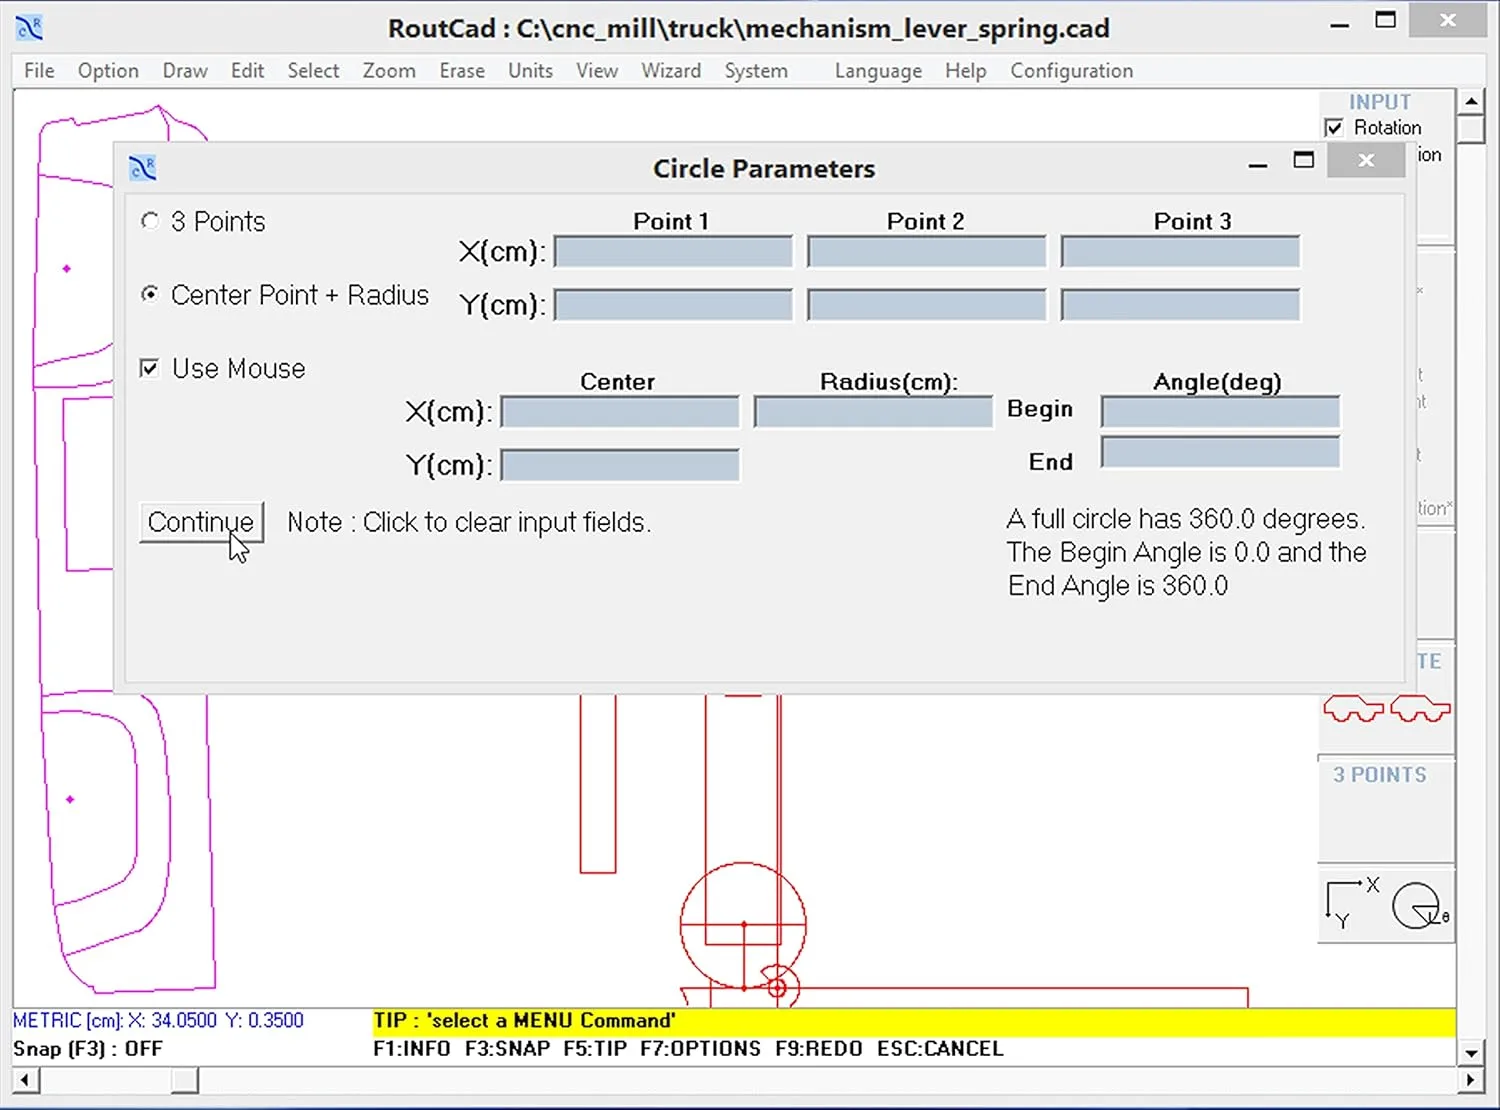Click the RoutCad icon on the dialog title bar
The image size is (1500, 1110).
[142, 167]
